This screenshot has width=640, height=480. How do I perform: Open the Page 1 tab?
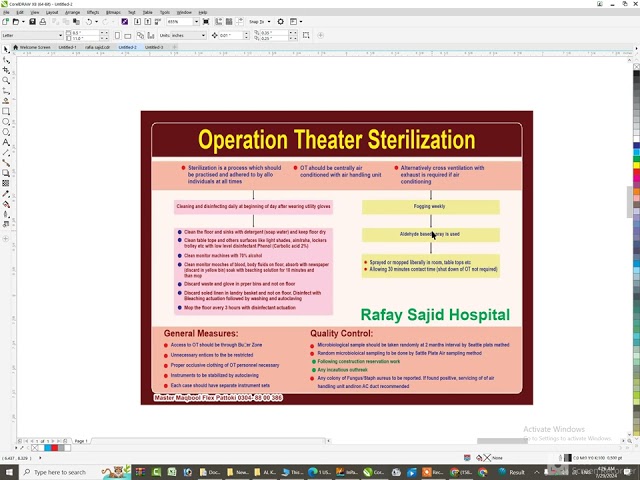(x=81, y=441)
